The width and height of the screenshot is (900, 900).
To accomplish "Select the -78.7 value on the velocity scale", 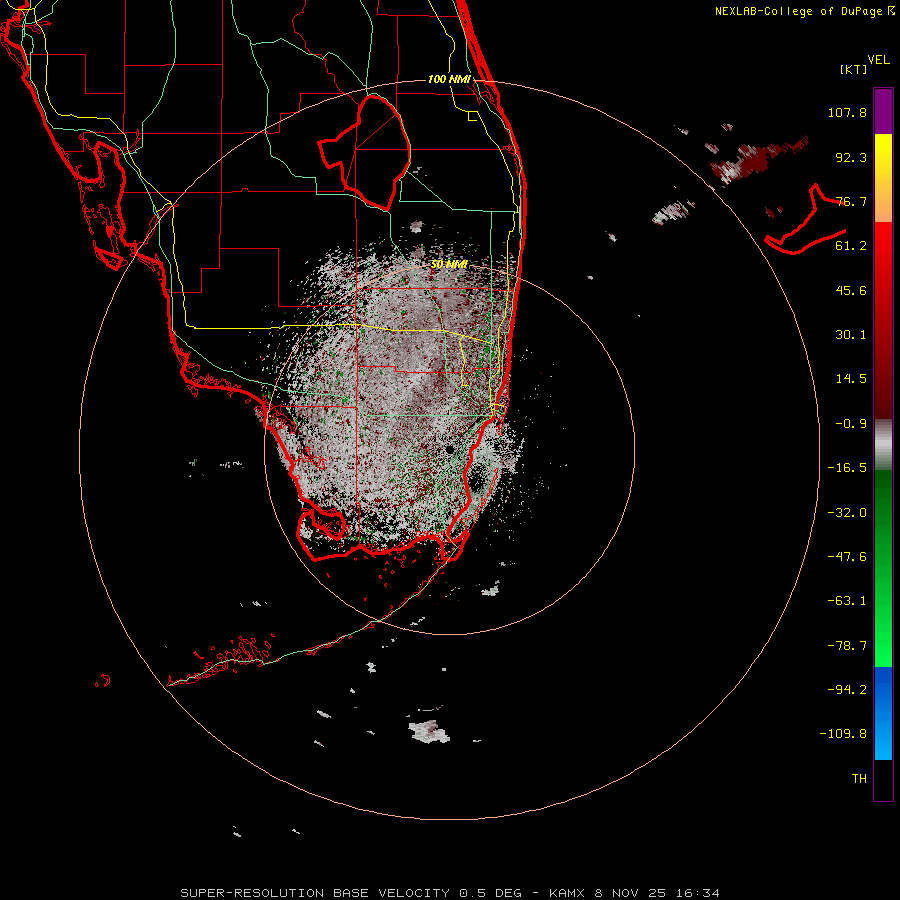I will coord(847,646).
